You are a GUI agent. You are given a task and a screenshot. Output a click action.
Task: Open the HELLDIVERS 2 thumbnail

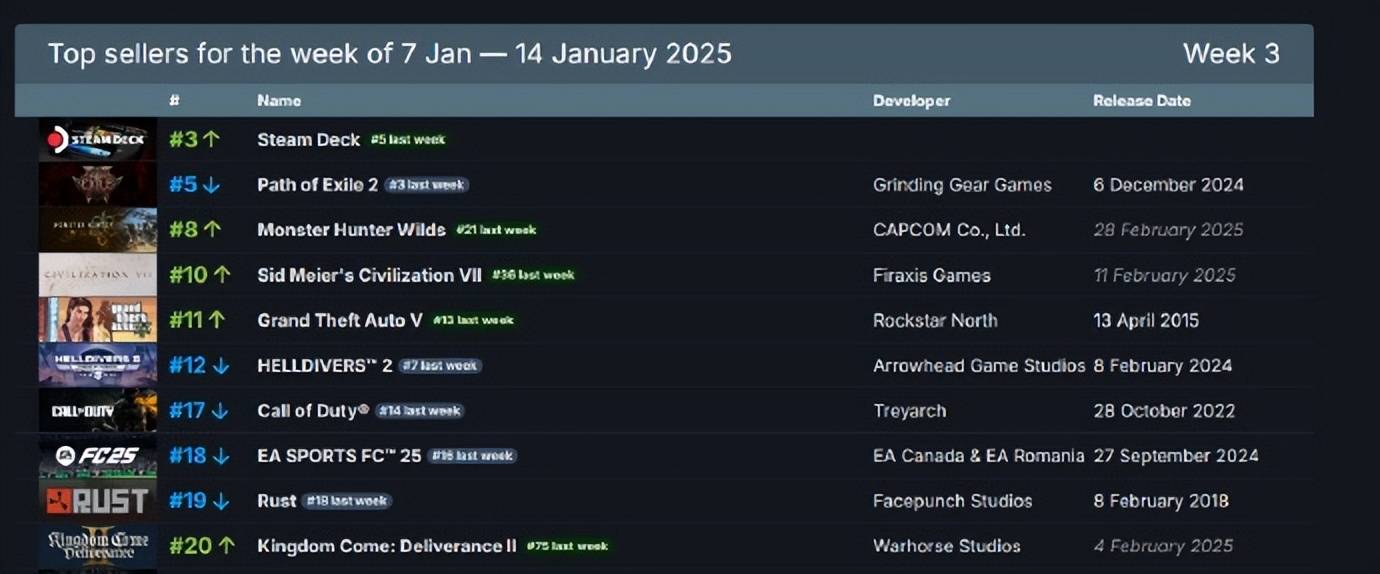pyautogui.click(x=98, y=365)
